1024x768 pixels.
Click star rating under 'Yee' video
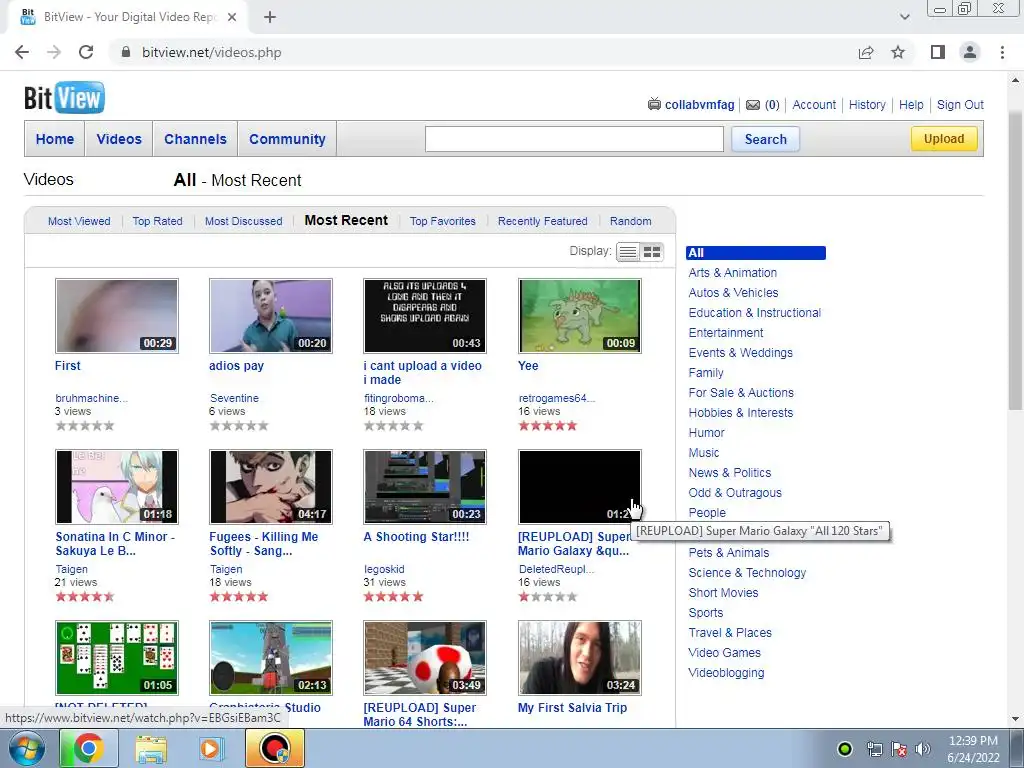pos(548,426)
